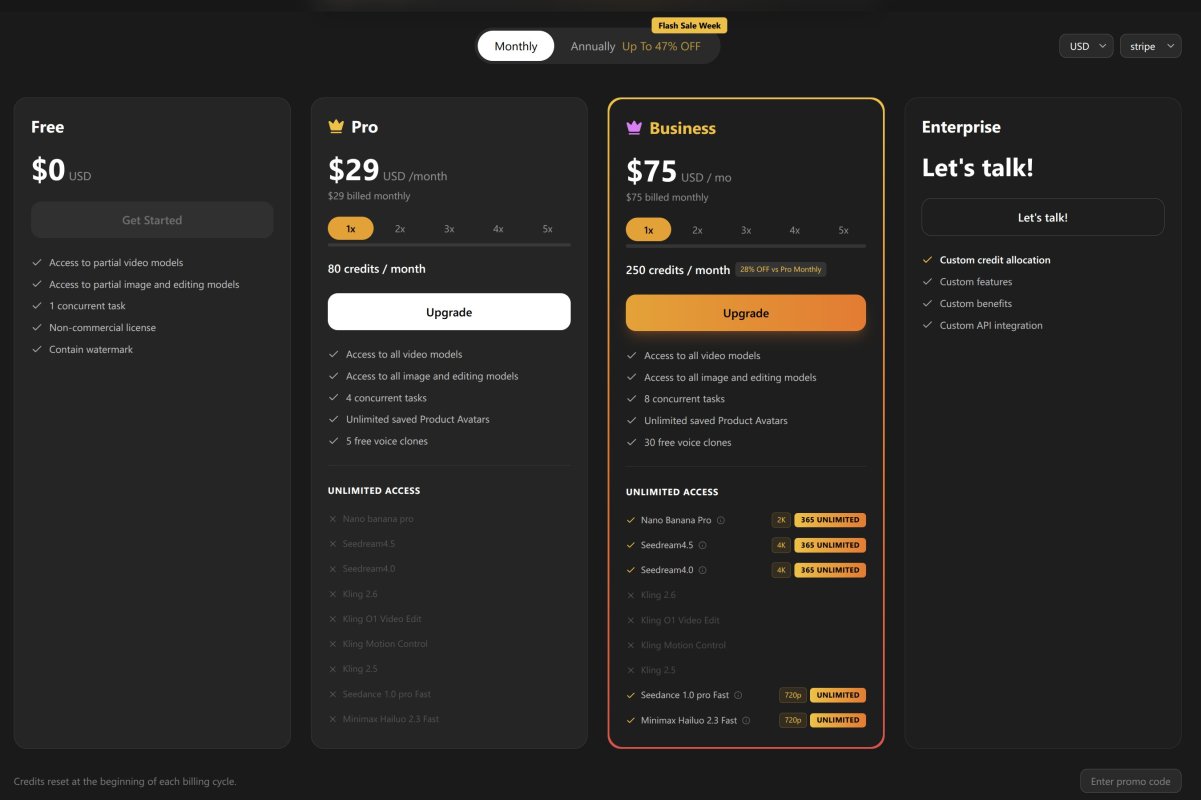Click the info icon beside Seedream4.5
Screen dimensions: 1201x800
coord(702,545)
